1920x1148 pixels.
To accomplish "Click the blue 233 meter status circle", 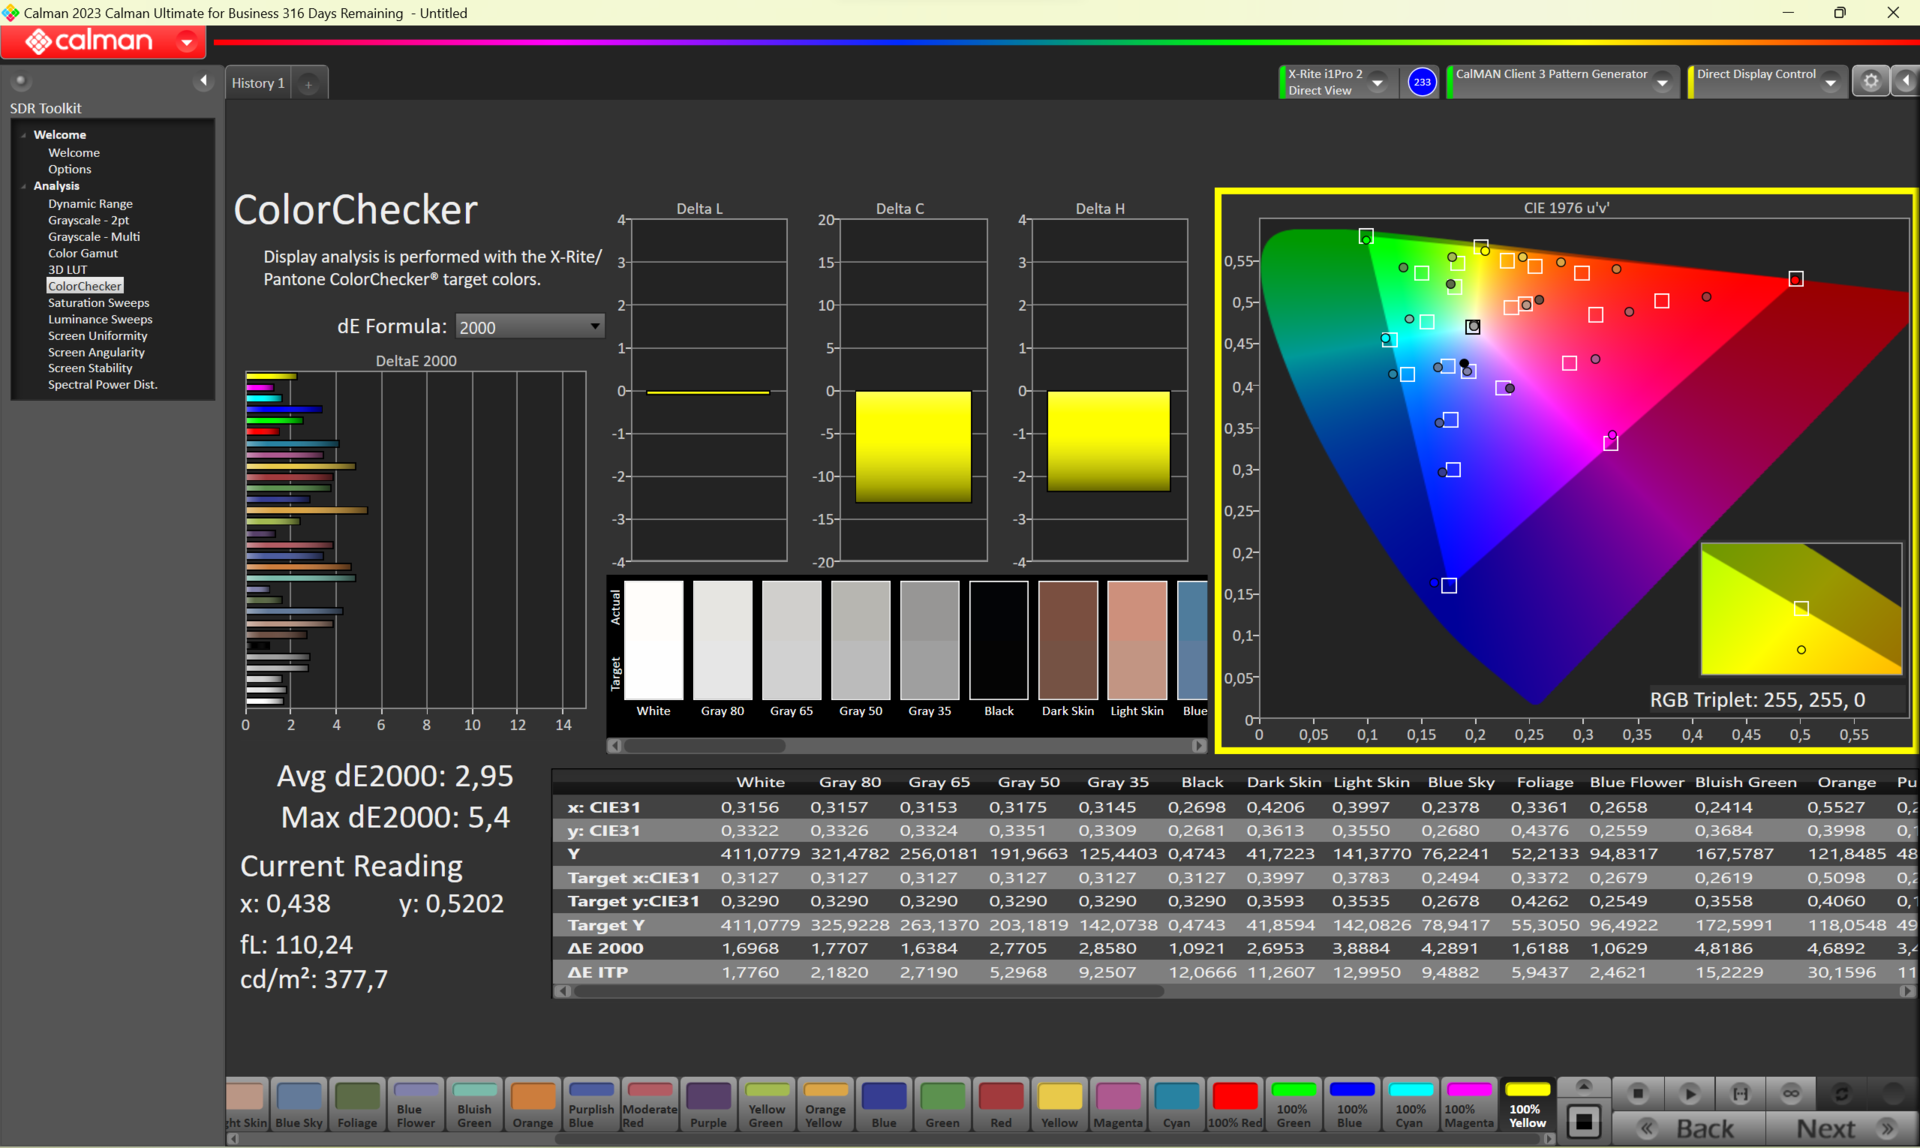I will [x=1421, y=82].
